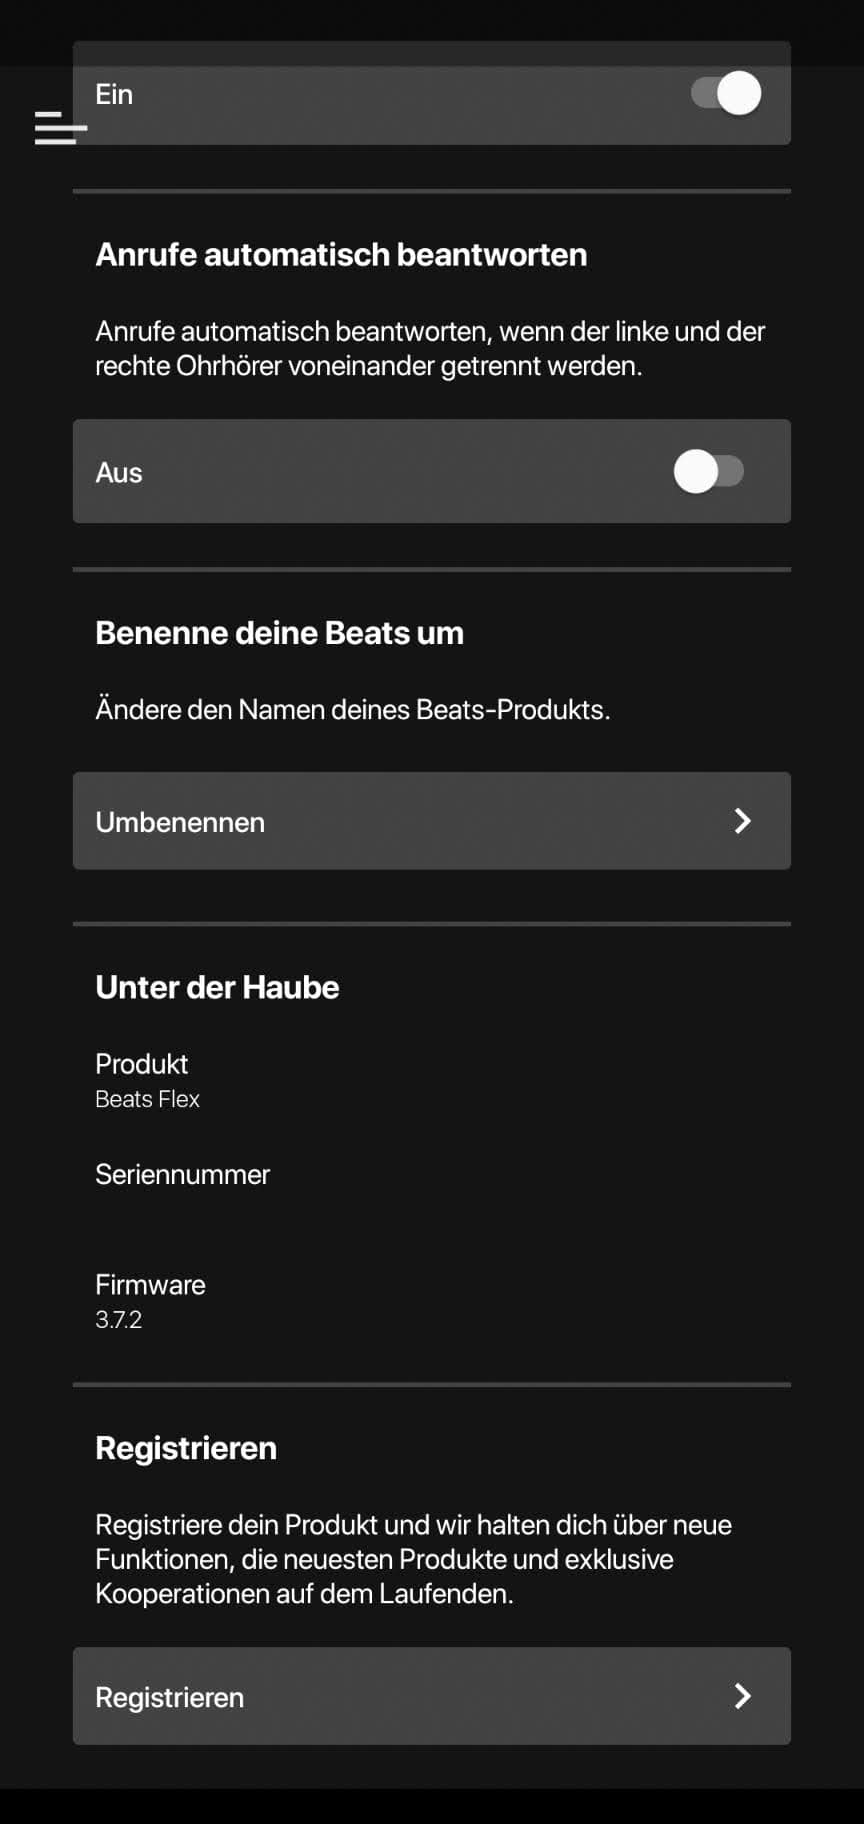The image size is (864, 1824).
Task: Tap the 'Registrieren' button label at bottom
Action: 170,1697
